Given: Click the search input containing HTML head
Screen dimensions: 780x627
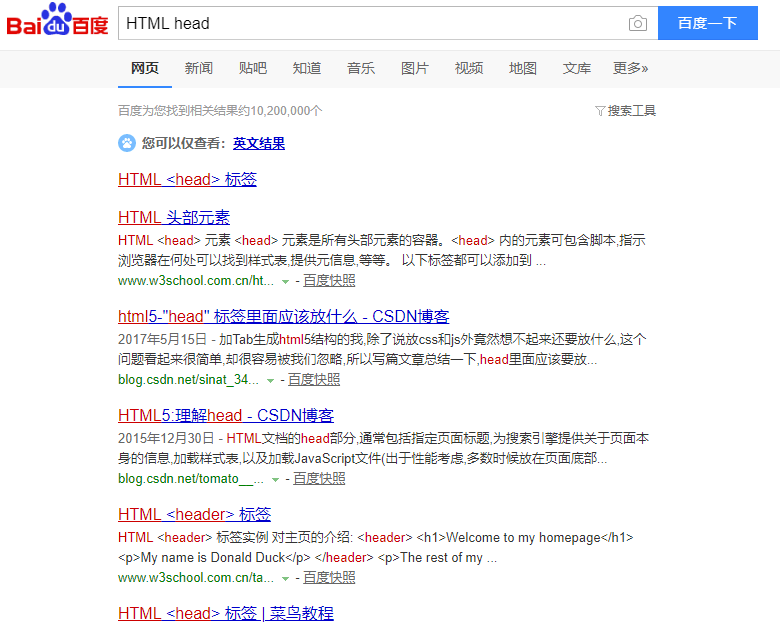Looking at the screenshot, I should coord(370,23).
